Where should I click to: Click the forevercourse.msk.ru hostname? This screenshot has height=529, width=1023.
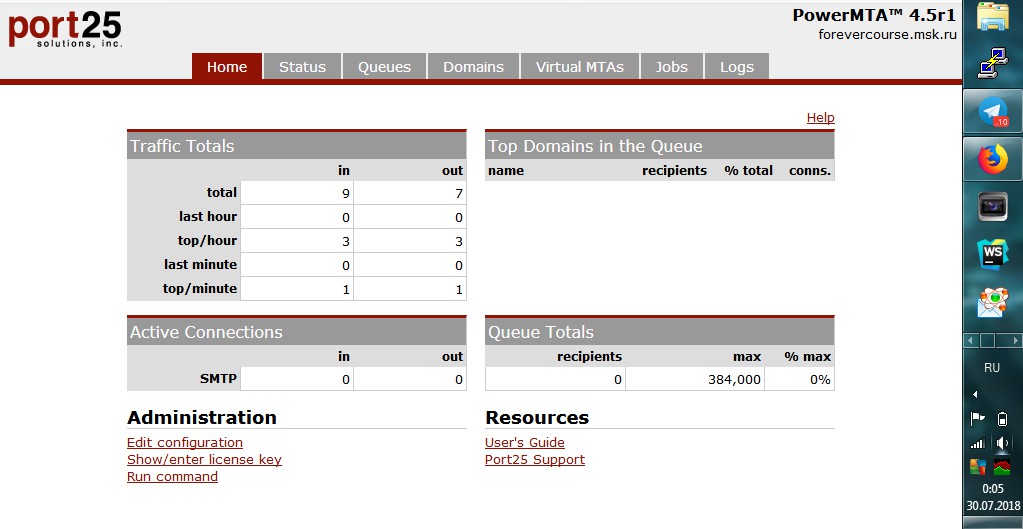tap(887, 35)
